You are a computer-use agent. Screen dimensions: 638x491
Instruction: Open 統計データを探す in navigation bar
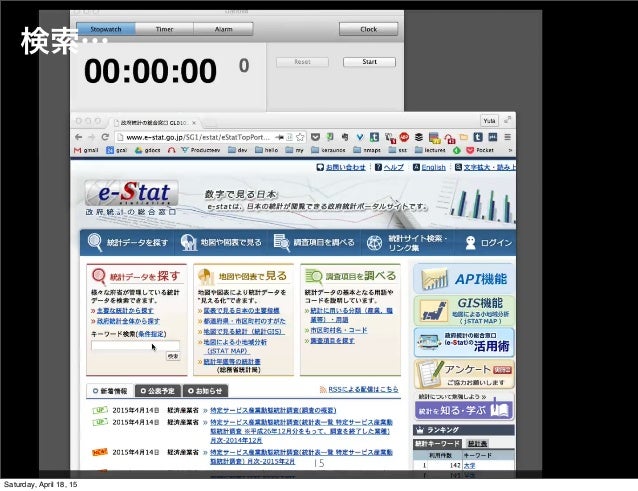click(x=128, y=242)
